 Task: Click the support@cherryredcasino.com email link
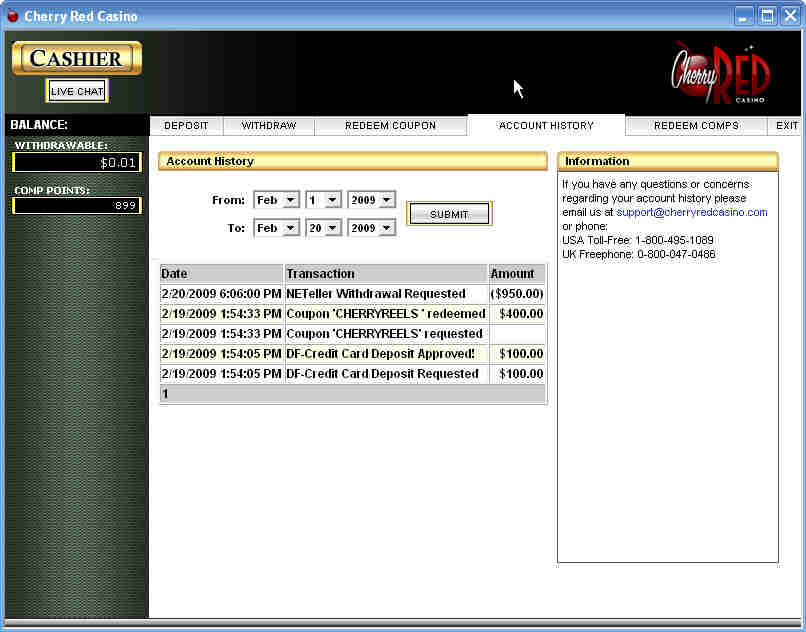tap(691, 212)
